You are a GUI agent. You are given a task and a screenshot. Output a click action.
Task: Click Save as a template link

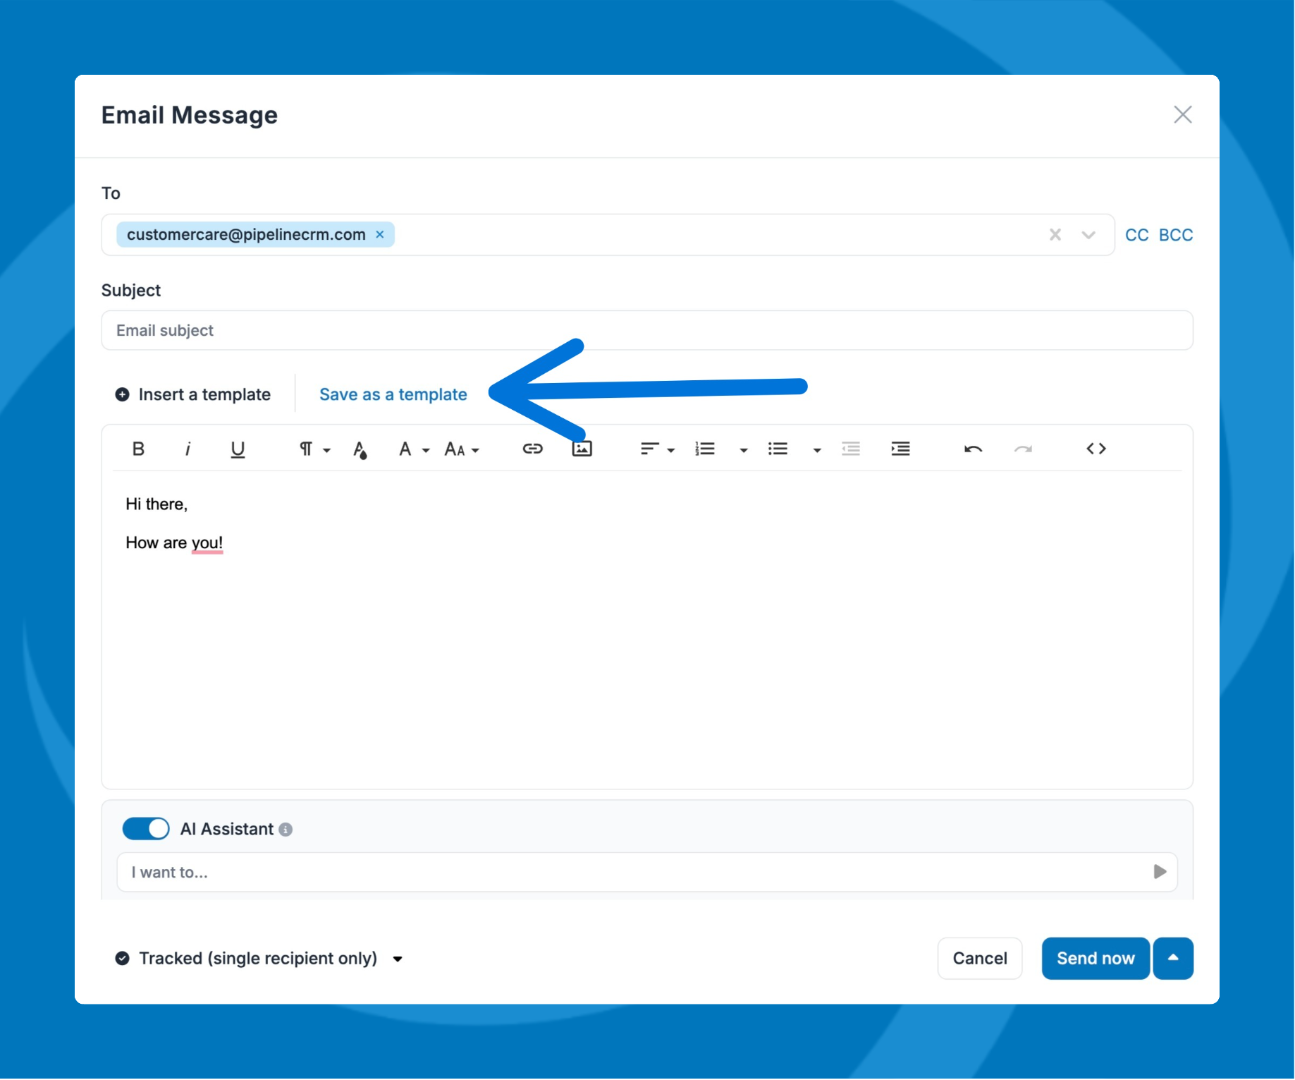(x=393, y=395)
